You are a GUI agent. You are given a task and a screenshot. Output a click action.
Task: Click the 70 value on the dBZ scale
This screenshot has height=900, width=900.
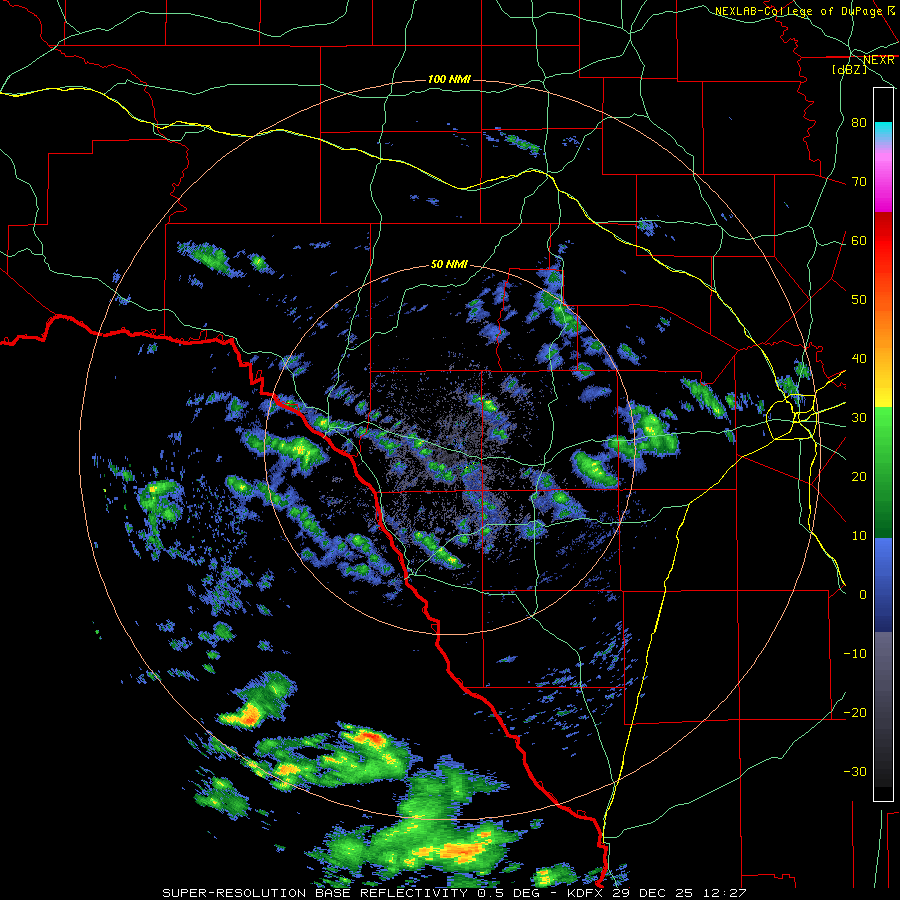[x=859, y=182]
